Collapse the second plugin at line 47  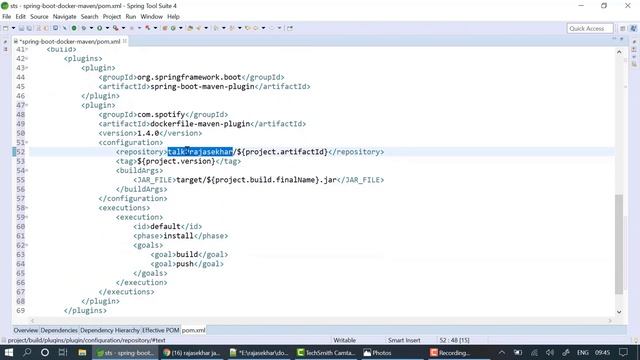pos(27,105)
